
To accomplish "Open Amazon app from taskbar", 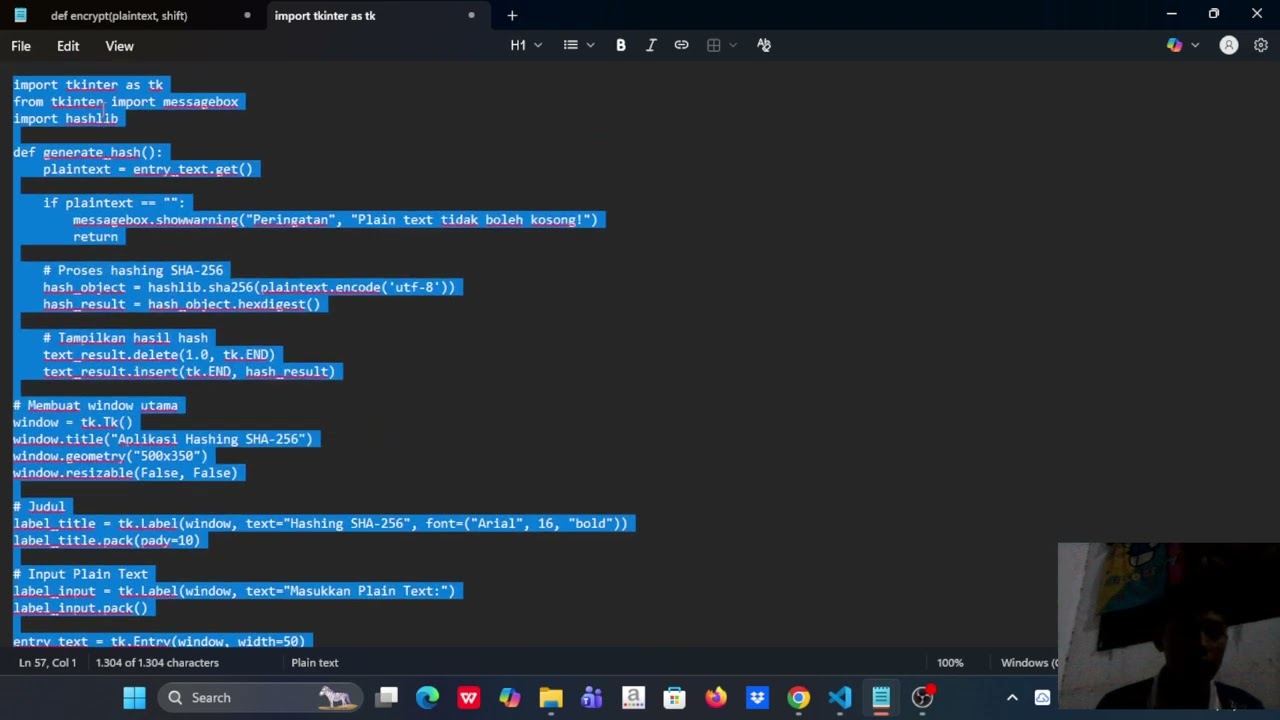I will (x=633, y=697).
